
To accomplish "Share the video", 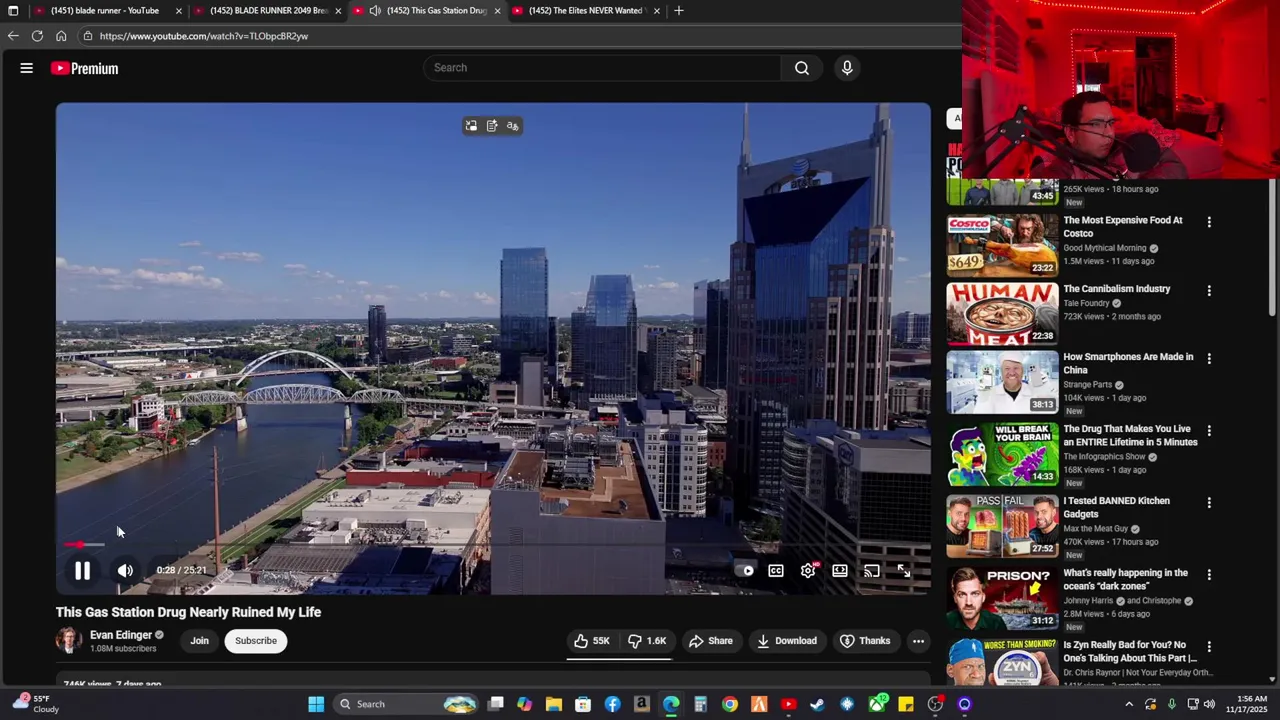I will [x=711, y=641].
